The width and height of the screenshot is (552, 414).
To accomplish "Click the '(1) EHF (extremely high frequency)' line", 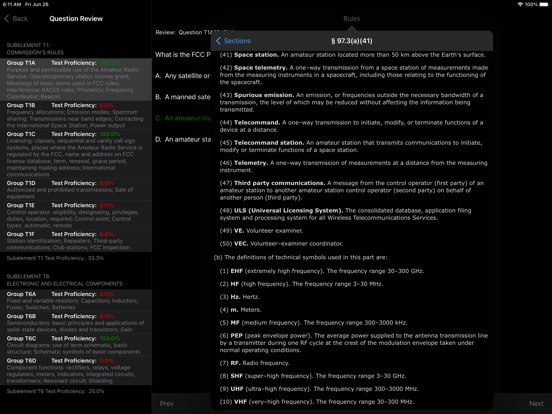I will click(x=322, y=271).
